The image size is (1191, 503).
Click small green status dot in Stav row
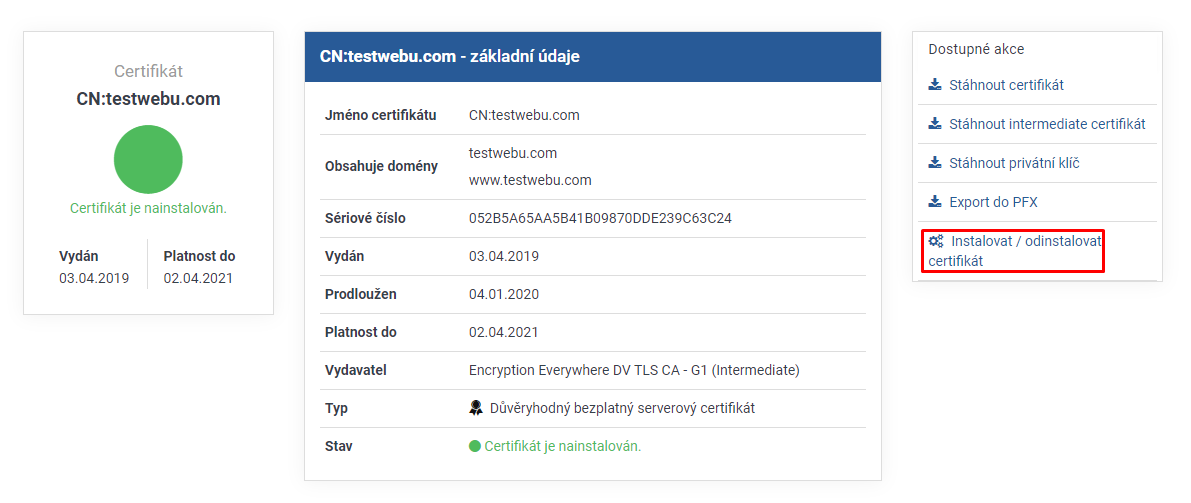pos(475,446)
